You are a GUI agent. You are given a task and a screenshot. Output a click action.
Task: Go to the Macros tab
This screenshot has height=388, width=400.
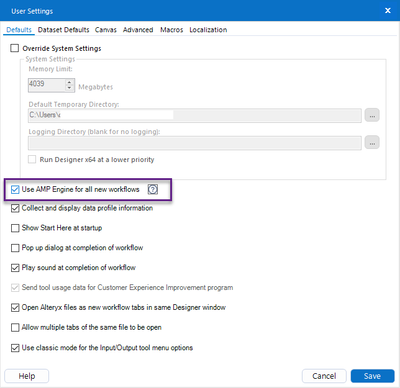[171, 30]
